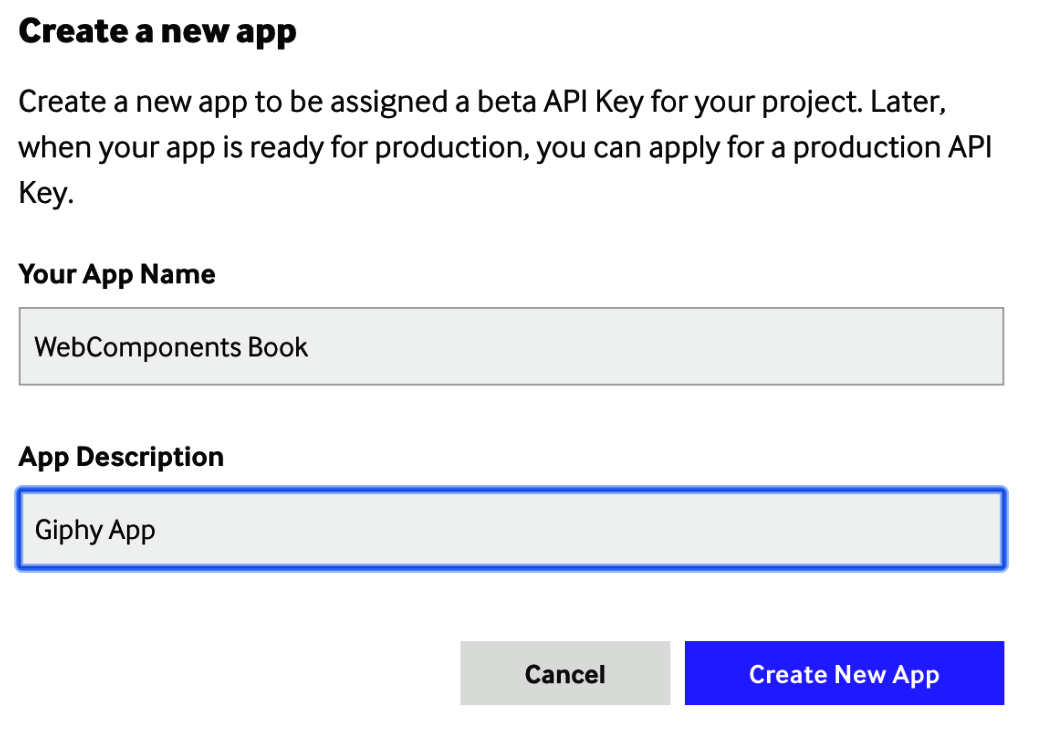
Task: Click the "production API Key" text in the paragraph
Action: click(x=880, y=148)
